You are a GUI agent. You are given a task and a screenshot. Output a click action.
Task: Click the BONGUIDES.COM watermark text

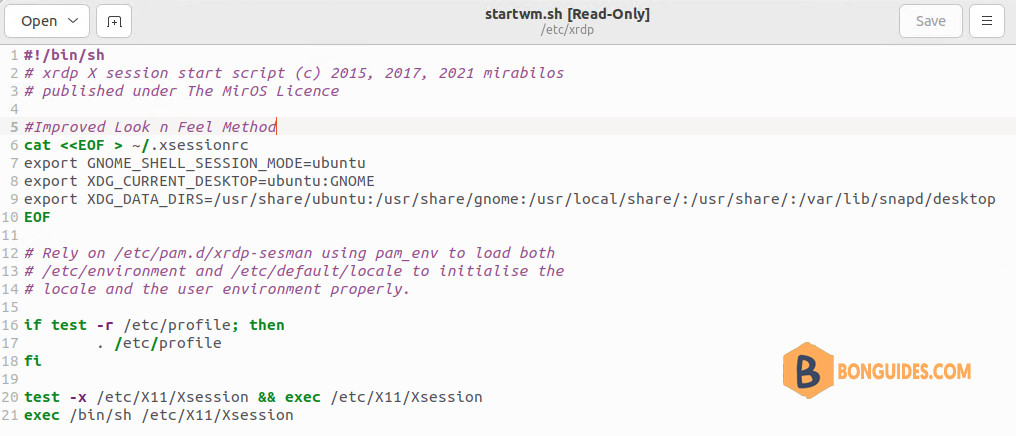[905, 372]
